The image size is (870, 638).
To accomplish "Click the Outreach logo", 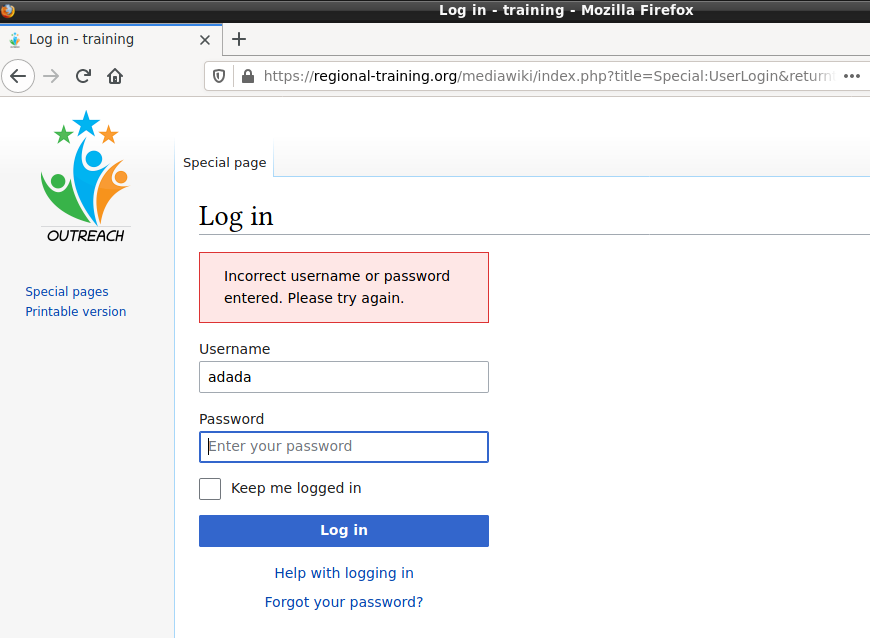I will click(86, 177).
